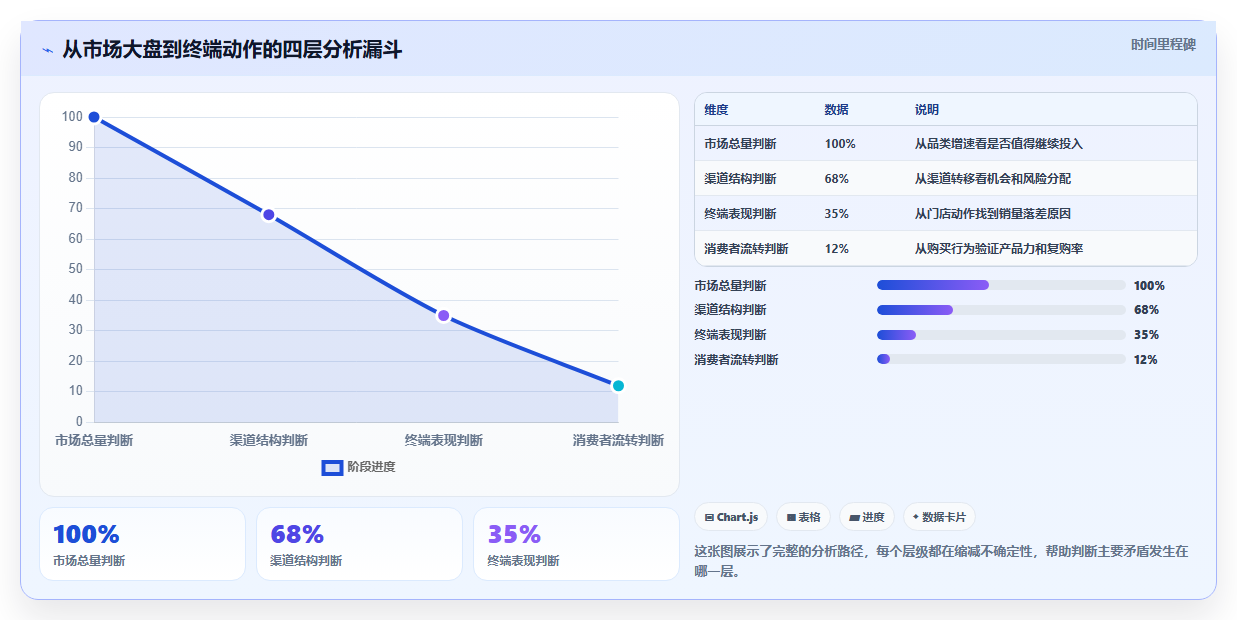Click the 市场总量判断 table row cell
The width and height of the screenshot is (1237, 620).
click(x=740, y=144)
